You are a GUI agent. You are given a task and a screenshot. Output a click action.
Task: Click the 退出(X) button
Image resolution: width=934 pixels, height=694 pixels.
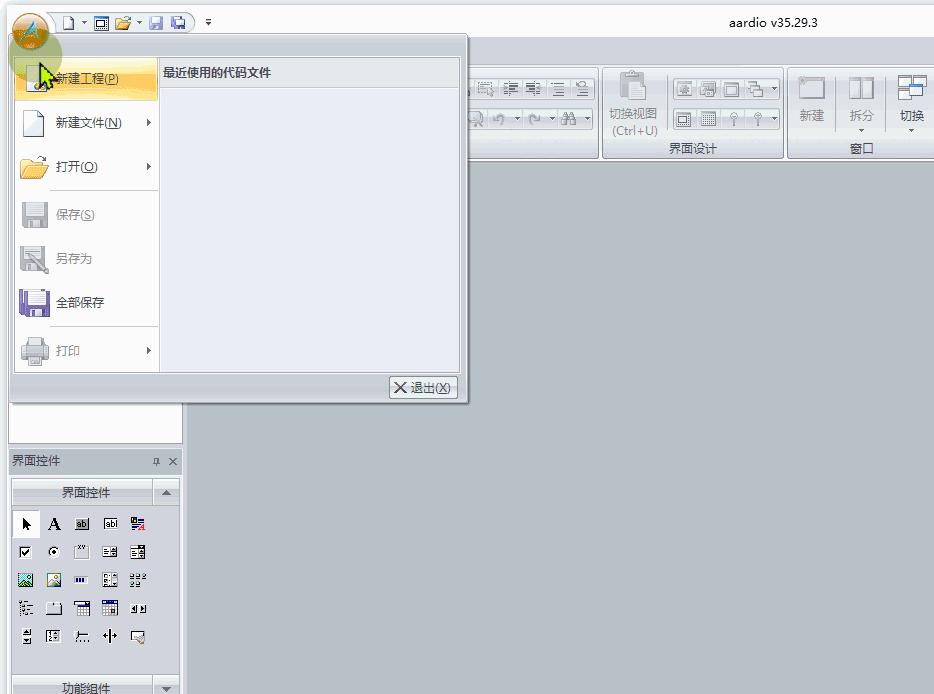(422, 387)
